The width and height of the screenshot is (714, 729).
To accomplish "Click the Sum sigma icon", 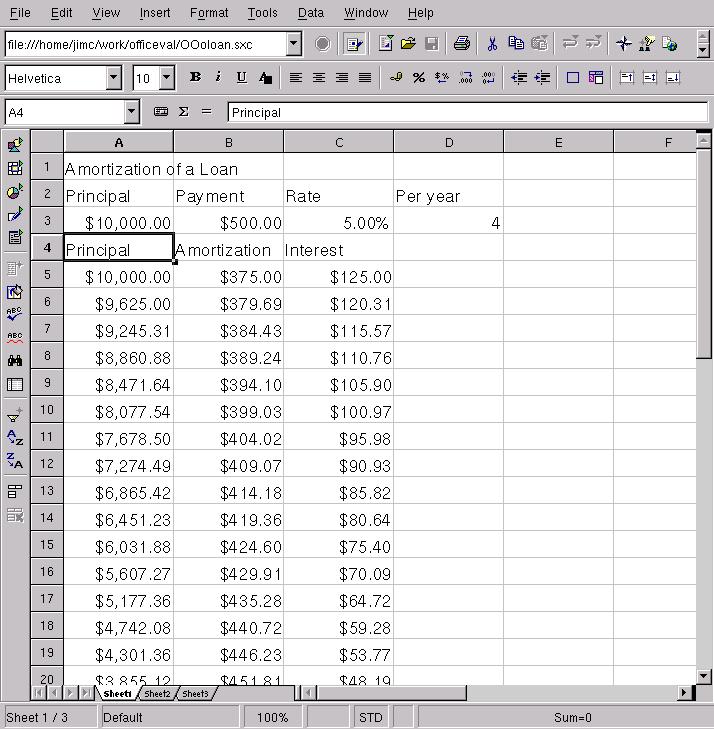I will point(184,112).
